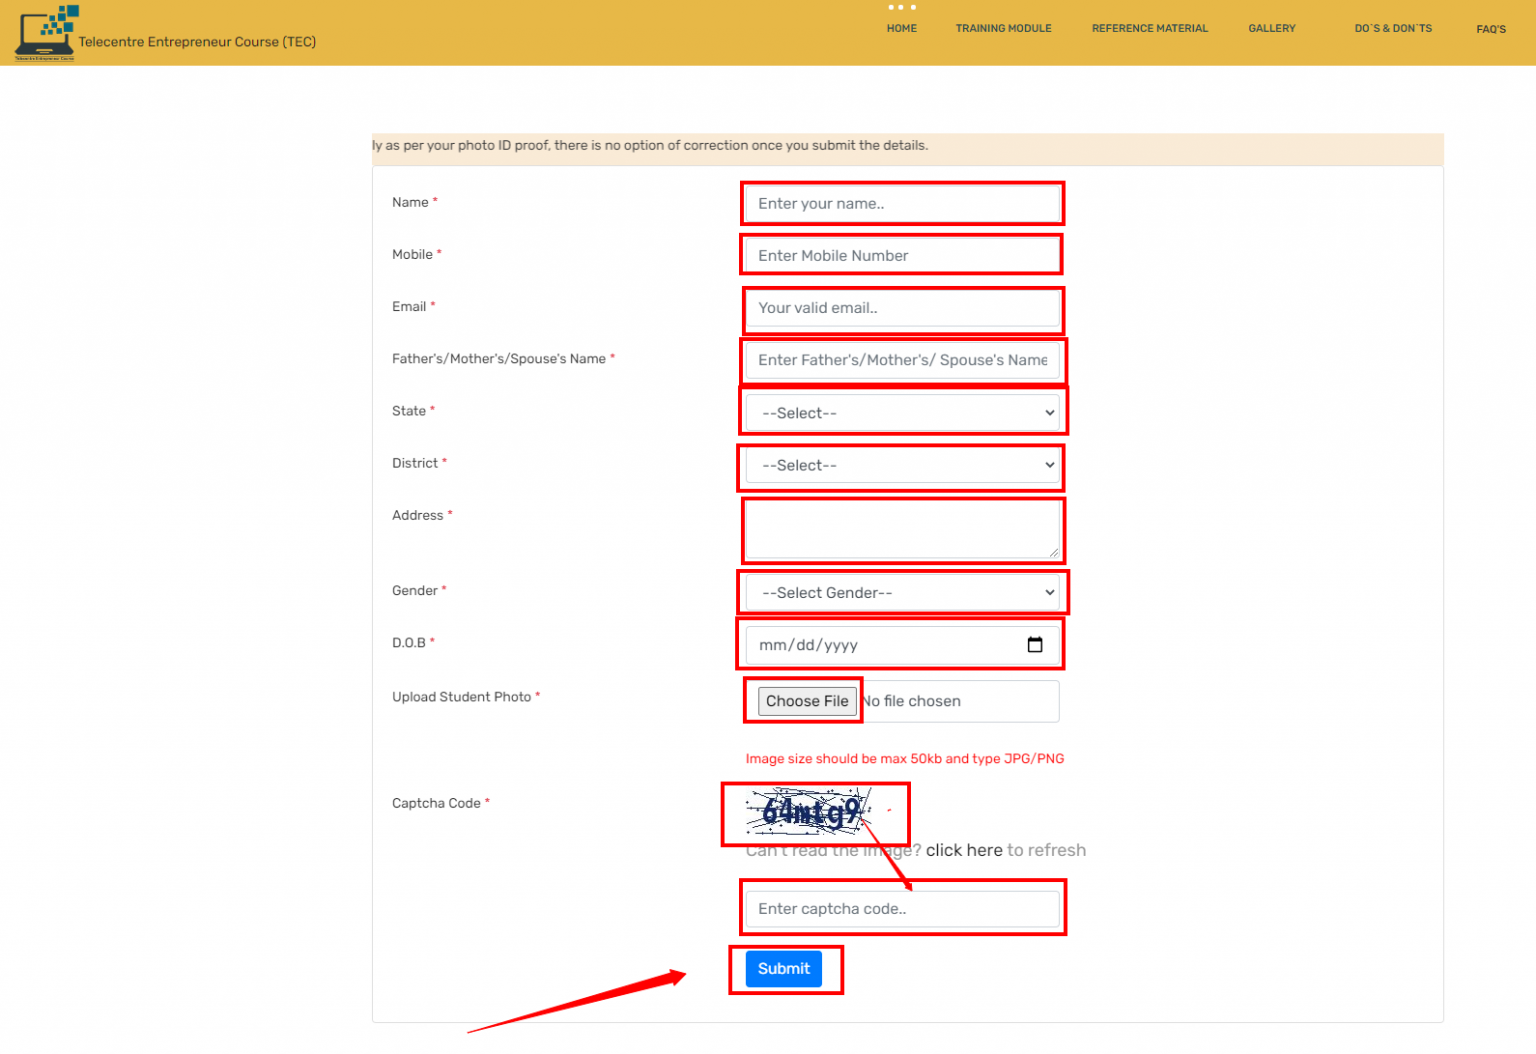This screenshot has height=1054, width=1536.
Task: Click Choose File to upload student photo
Action: click(x=805, y=701)
